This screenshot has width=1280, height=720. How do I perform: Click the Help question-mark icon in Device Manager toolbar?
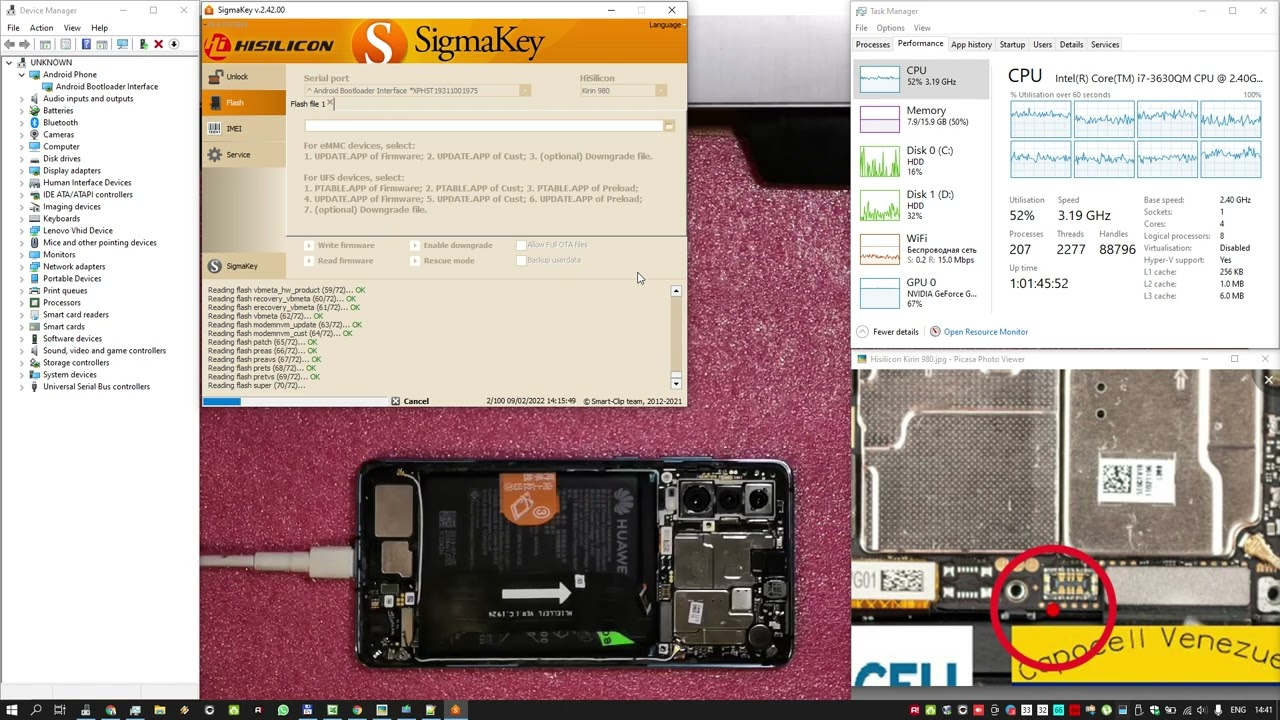[x=86, y=44]
